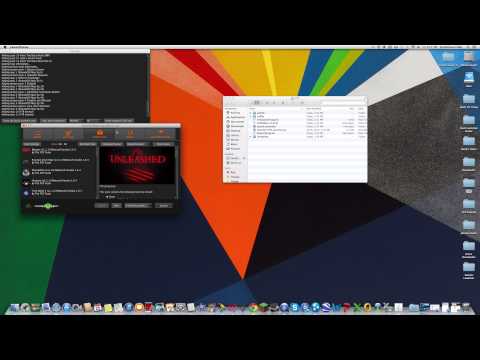Open the Trash in the Dock
Image resolution: width=480 pixels, height=360 pixels.
coord(466,307)
